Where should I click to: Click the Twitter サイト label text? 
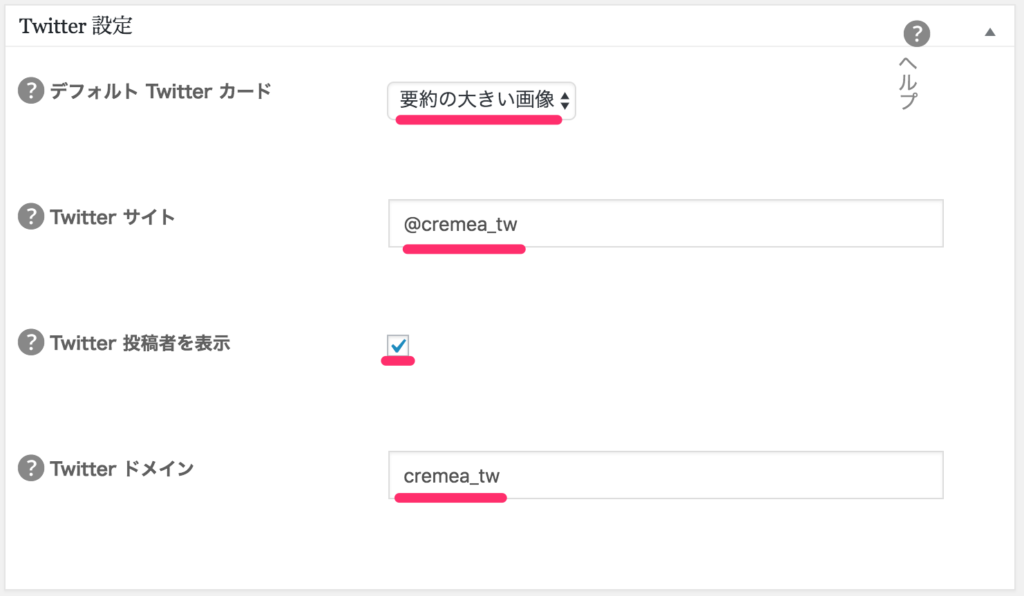pyautogui.click(x=112, y=217)
